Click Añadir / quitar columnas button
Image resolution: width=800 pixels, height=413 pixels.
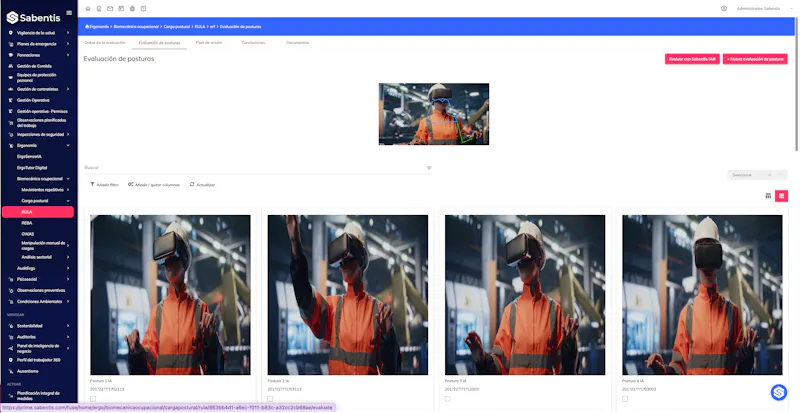point(154,185)
